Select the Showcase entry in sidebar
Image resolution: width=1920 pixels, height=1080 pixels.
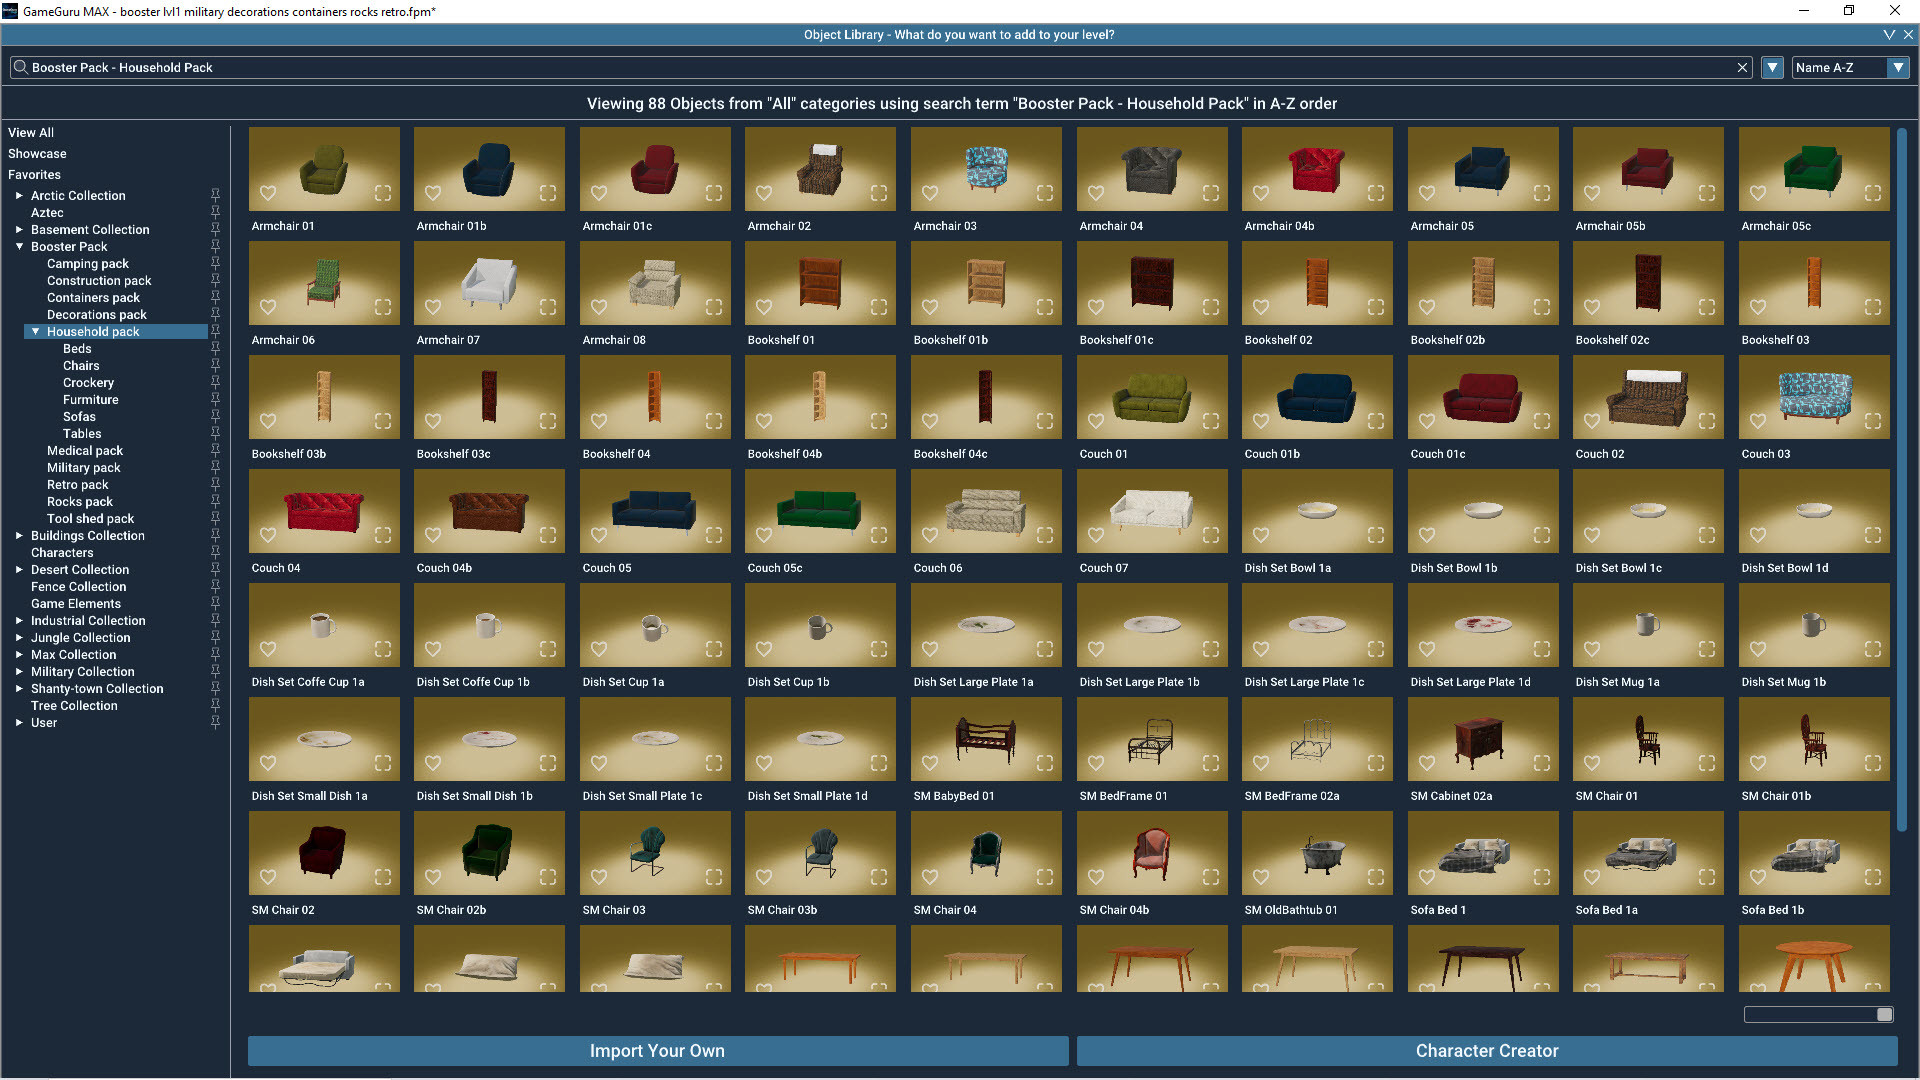click(x=37, y=153)
